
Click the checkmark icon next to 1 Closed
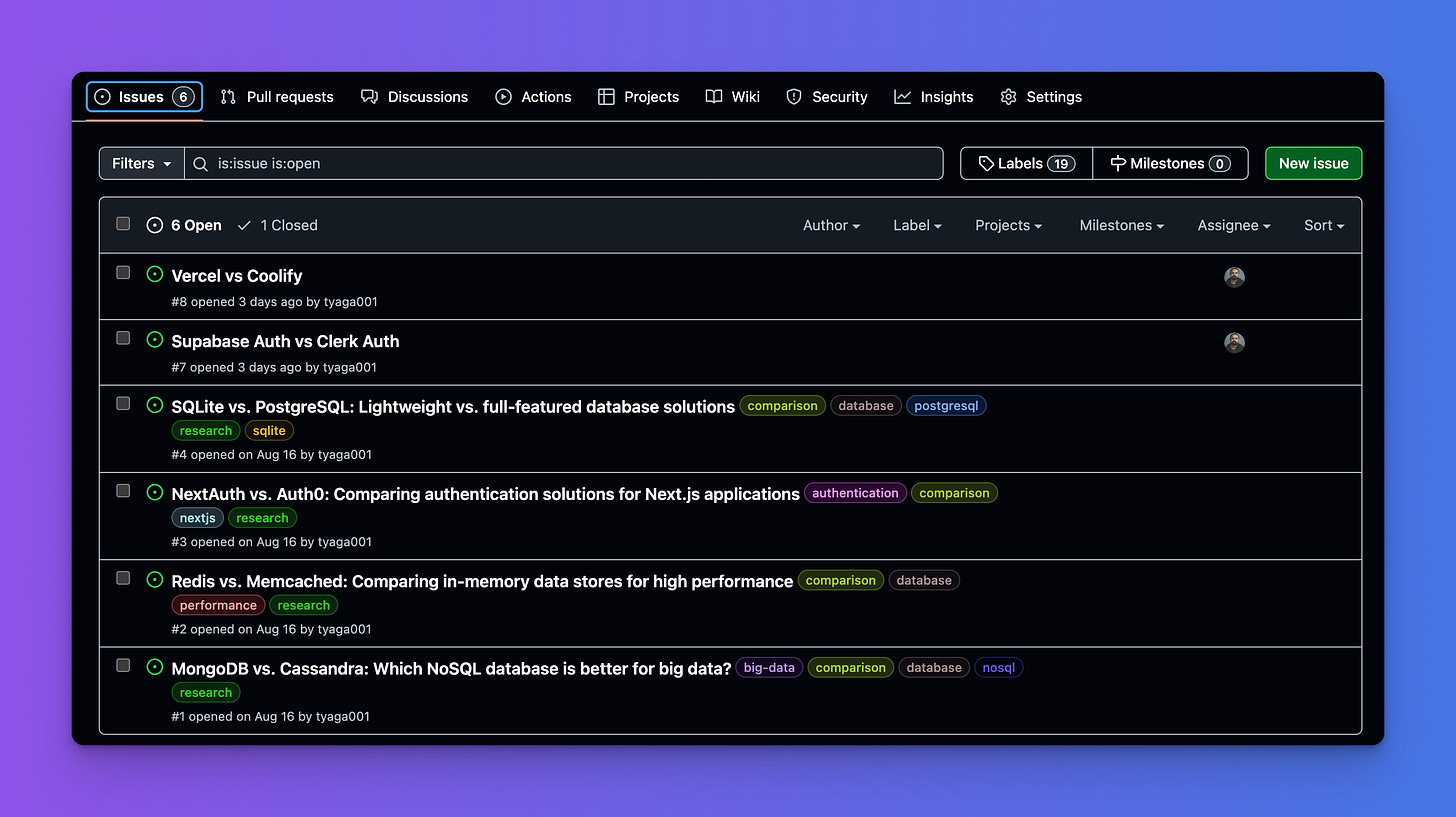[244, 225]
